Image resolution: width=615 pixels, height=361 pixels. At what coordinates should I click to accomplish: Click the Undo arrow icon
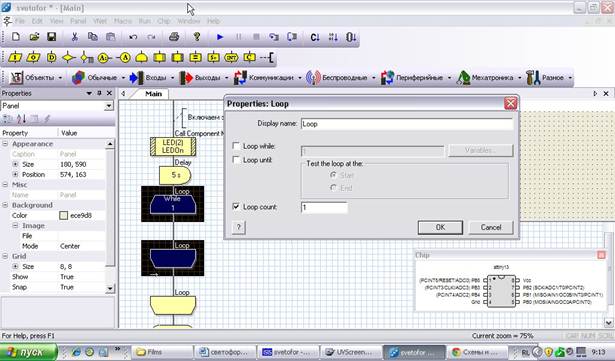pyautogui.click(x=133, y=37)
